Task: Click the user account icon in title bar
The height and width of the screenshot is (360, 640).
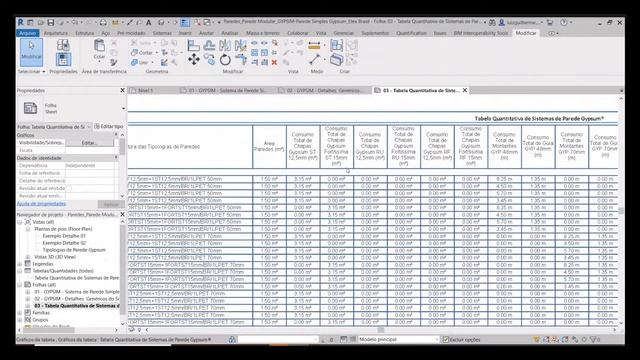Action: 502,22
